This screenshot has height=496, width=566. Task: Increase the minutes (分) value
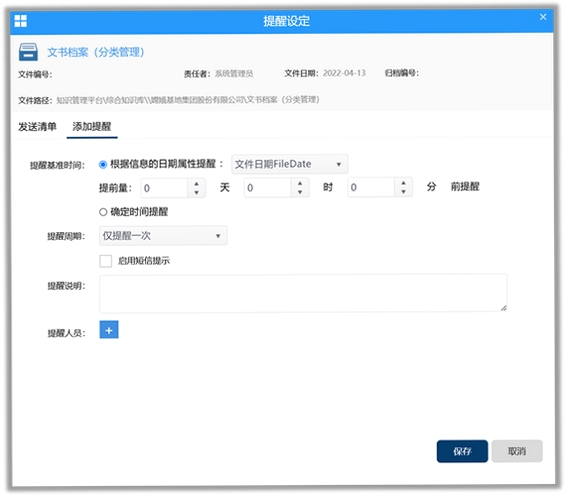point(404,183)
